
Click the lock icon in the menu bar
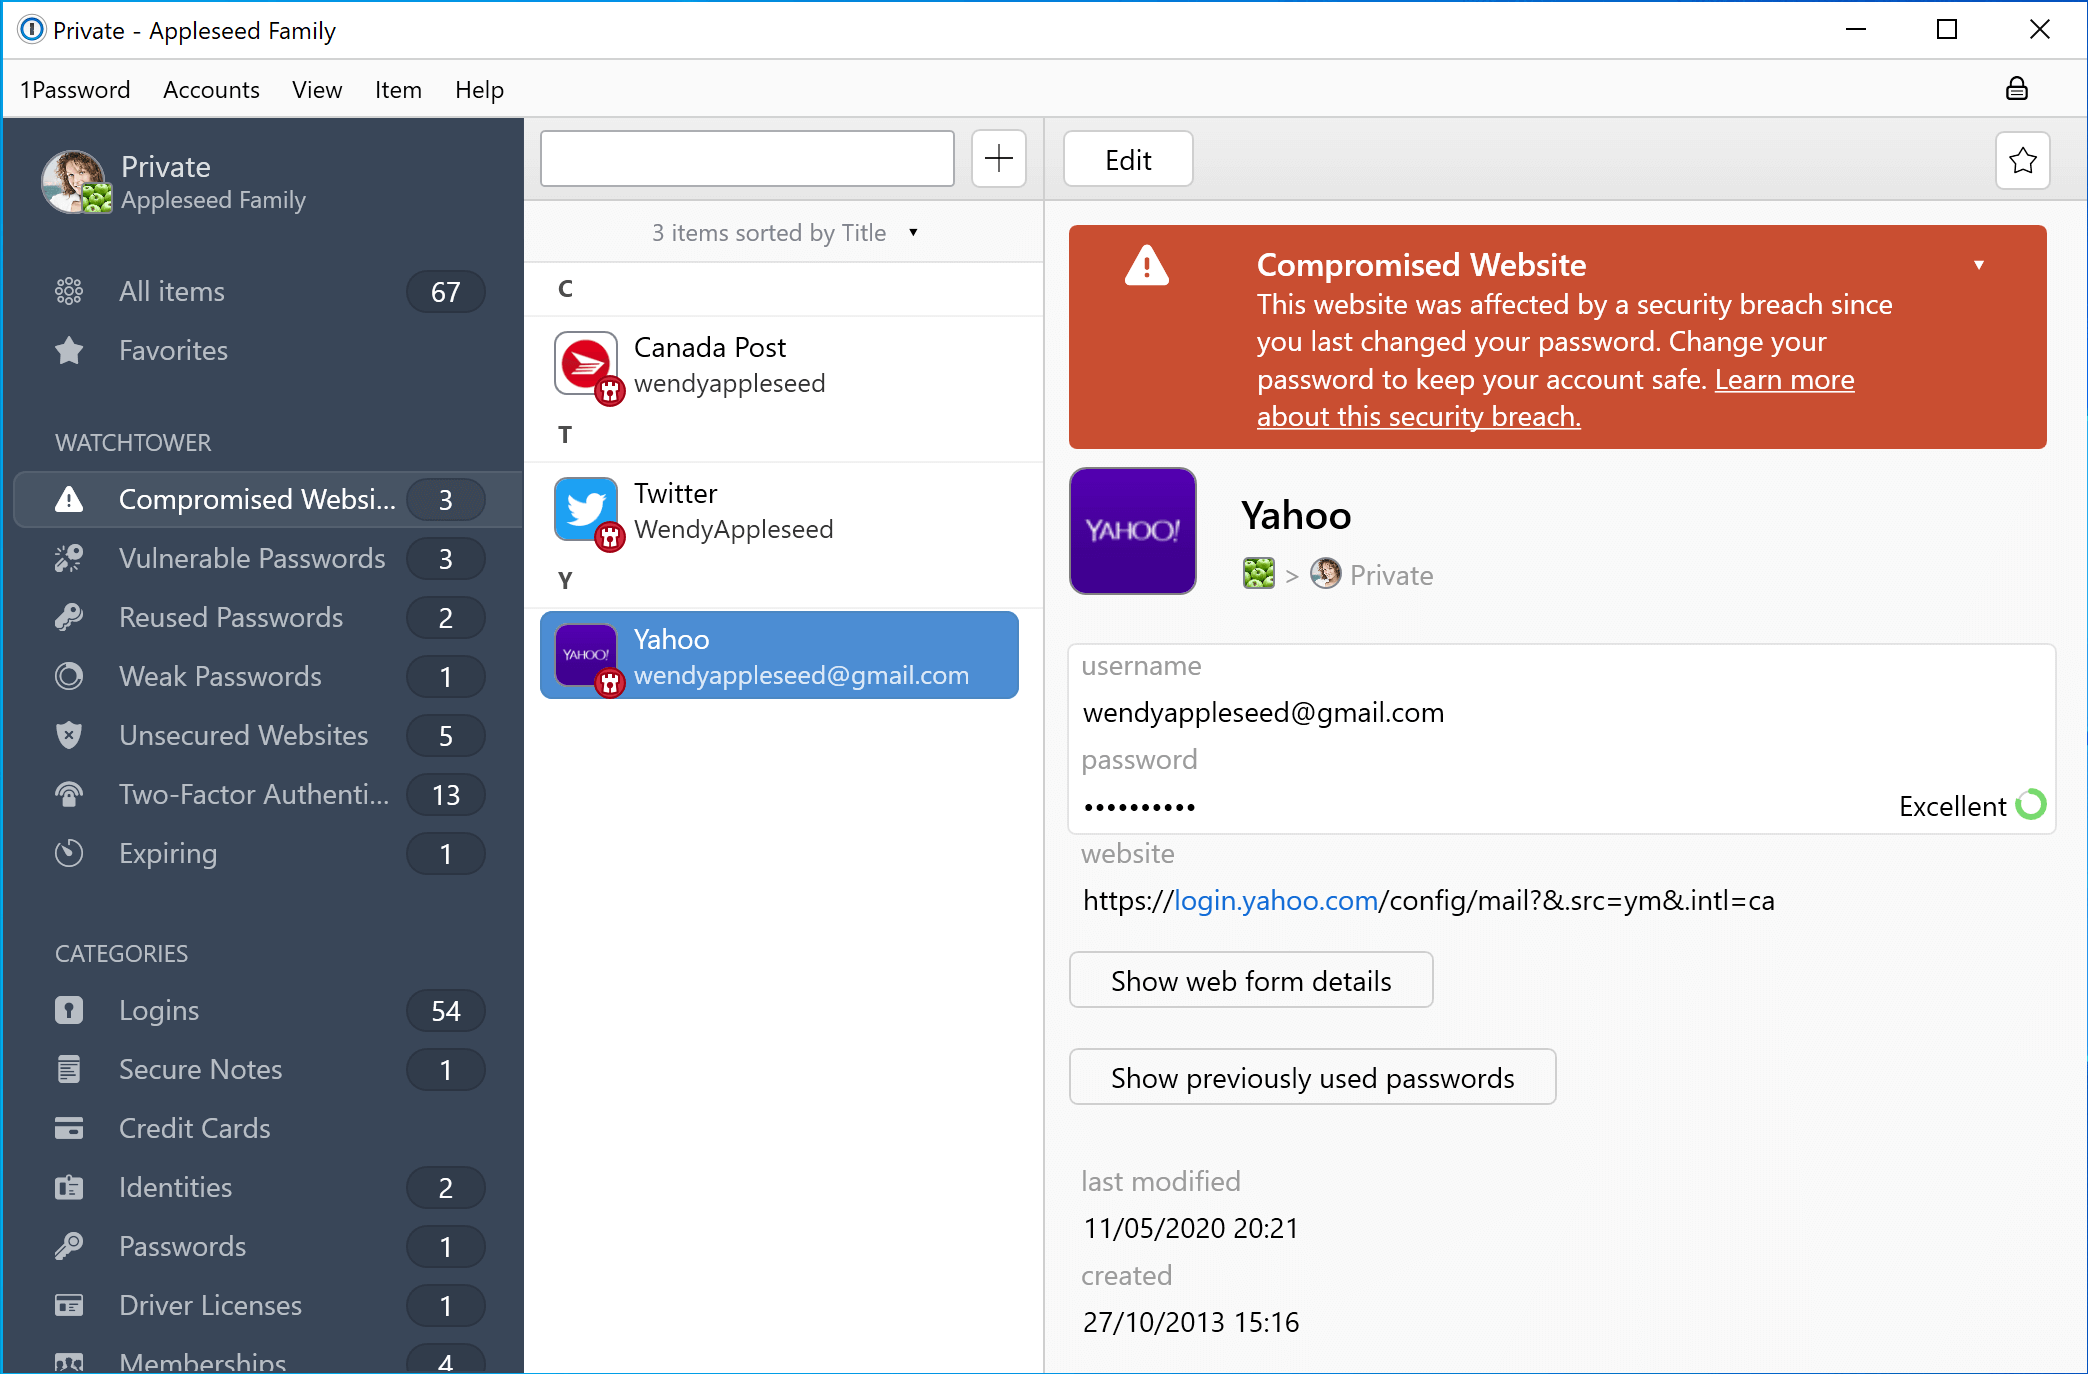[x=2016, y=89]
